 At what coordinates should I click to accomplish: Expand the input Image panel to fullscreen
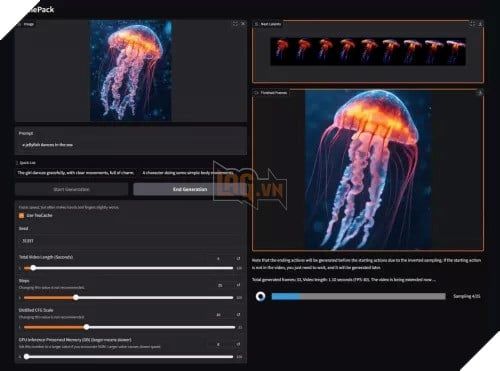pos(235,24)
